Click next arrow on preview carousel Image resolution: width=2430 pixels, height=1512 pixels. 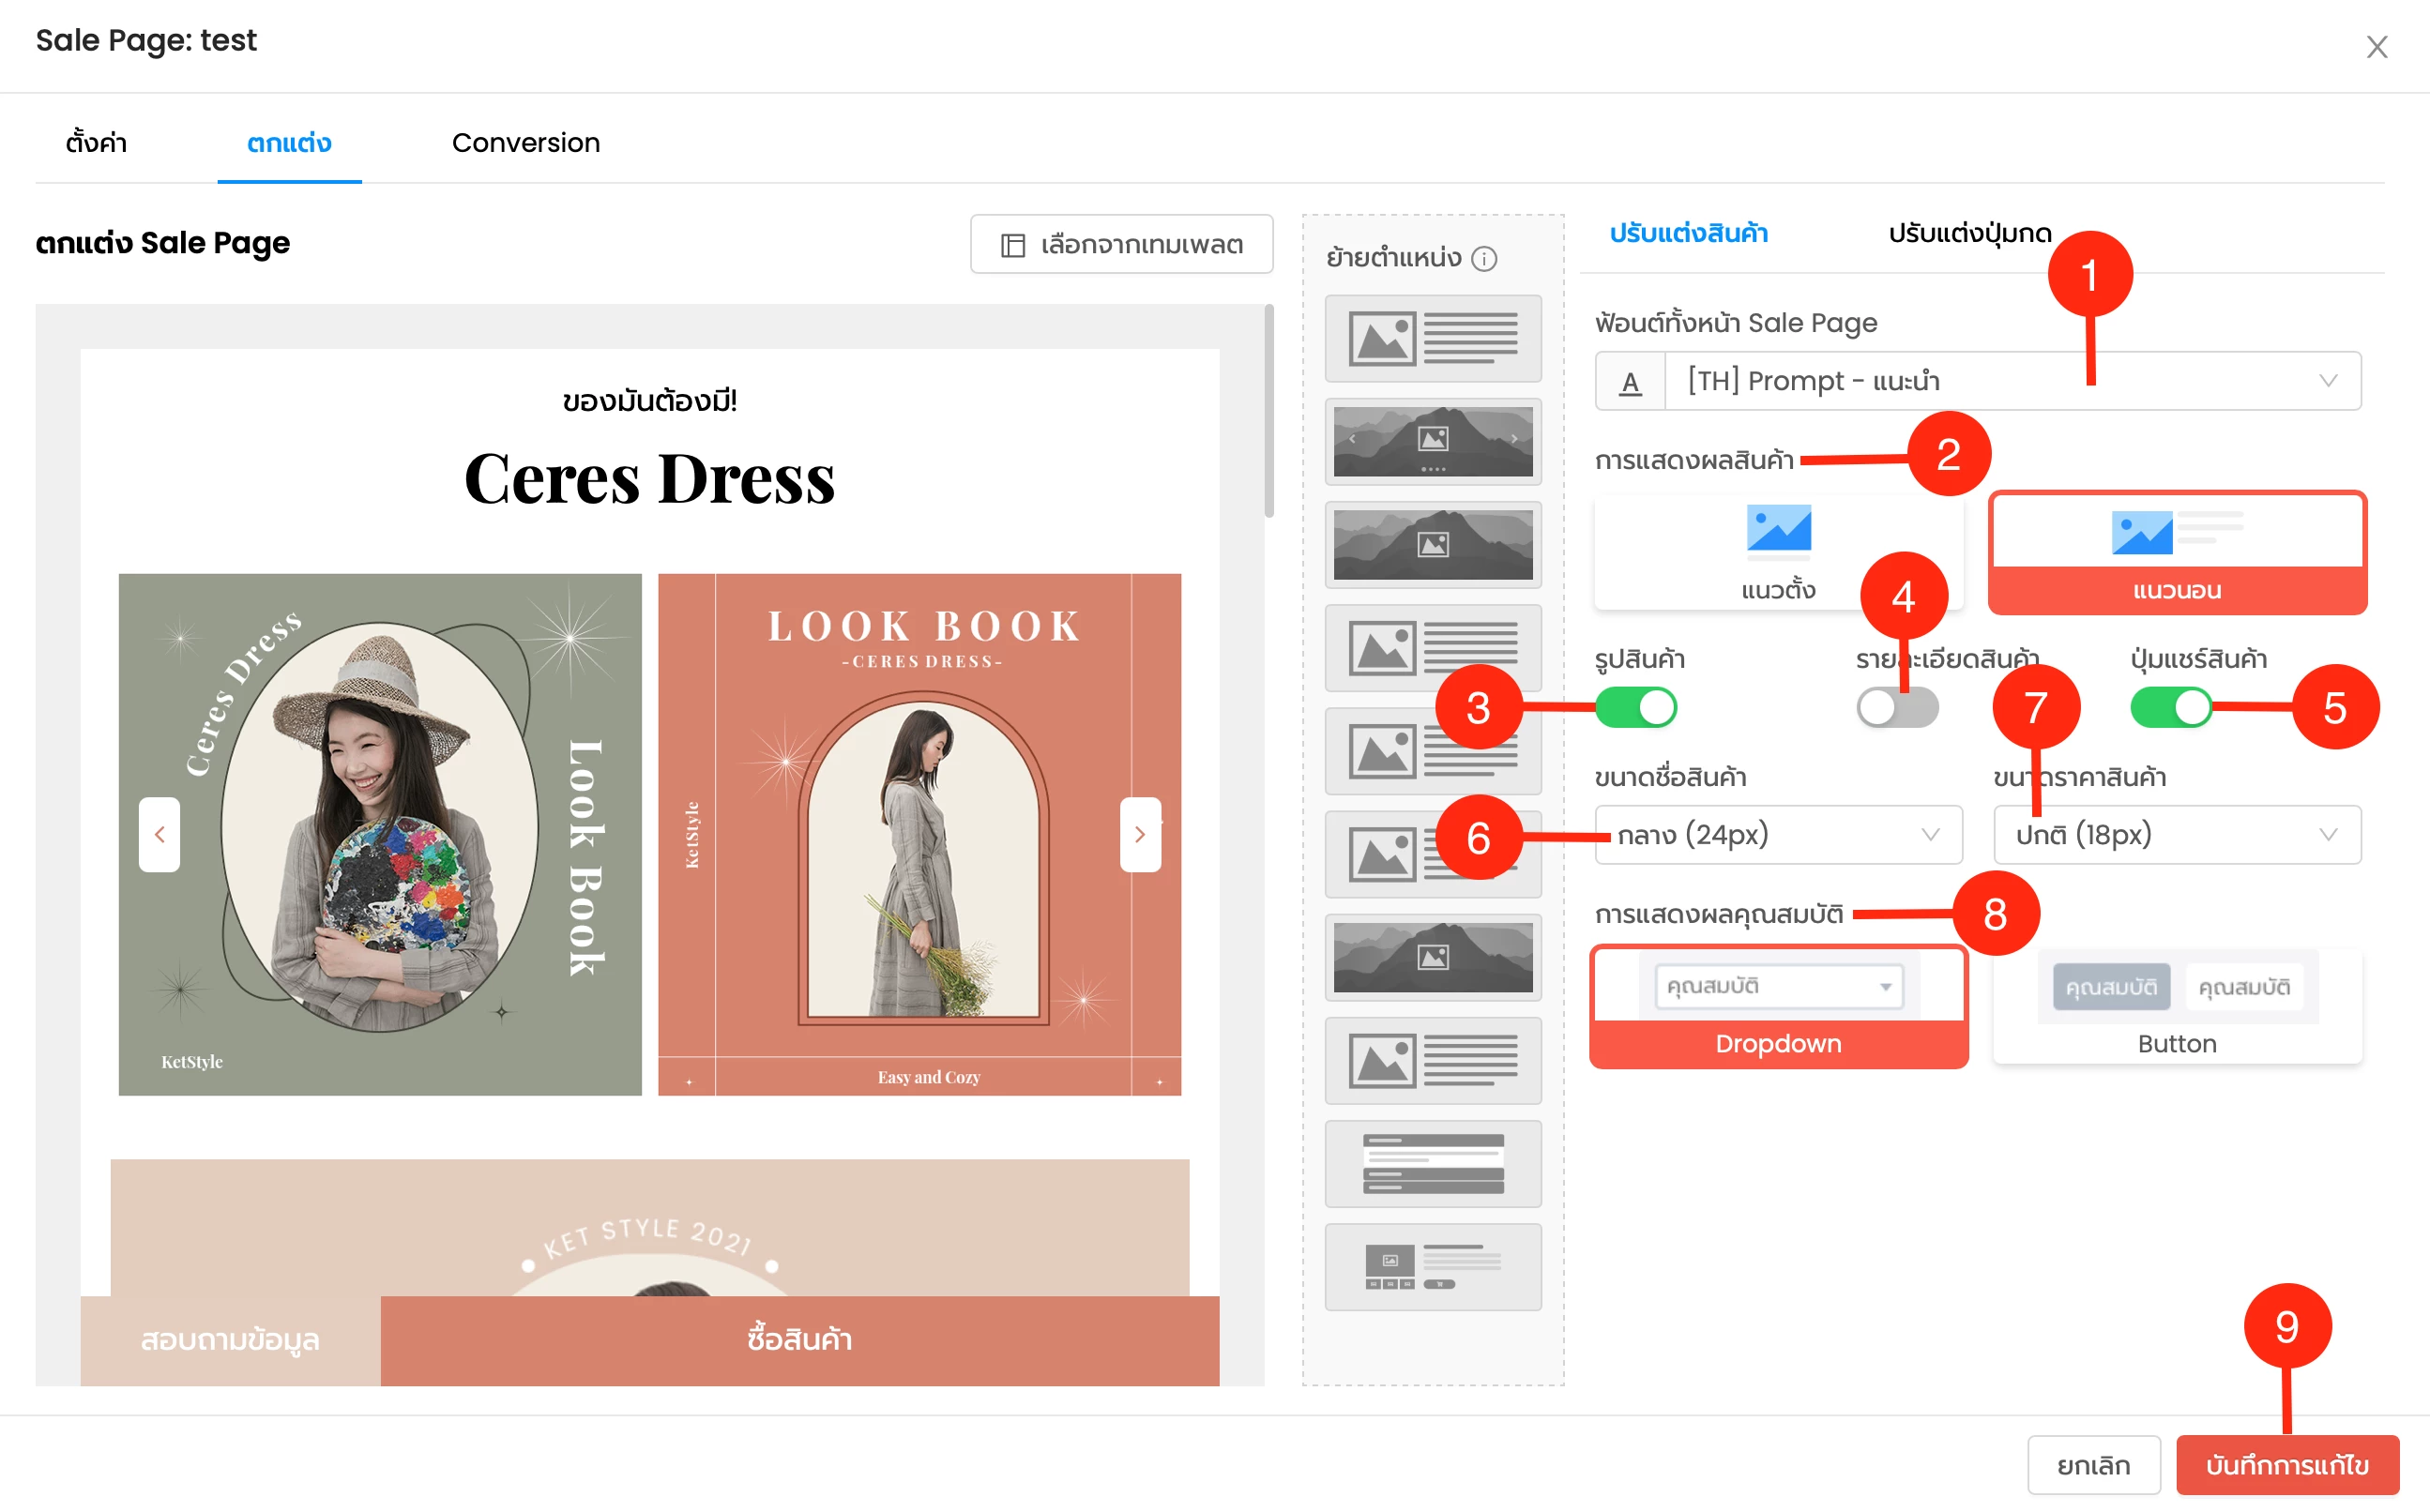(1140, 834)
